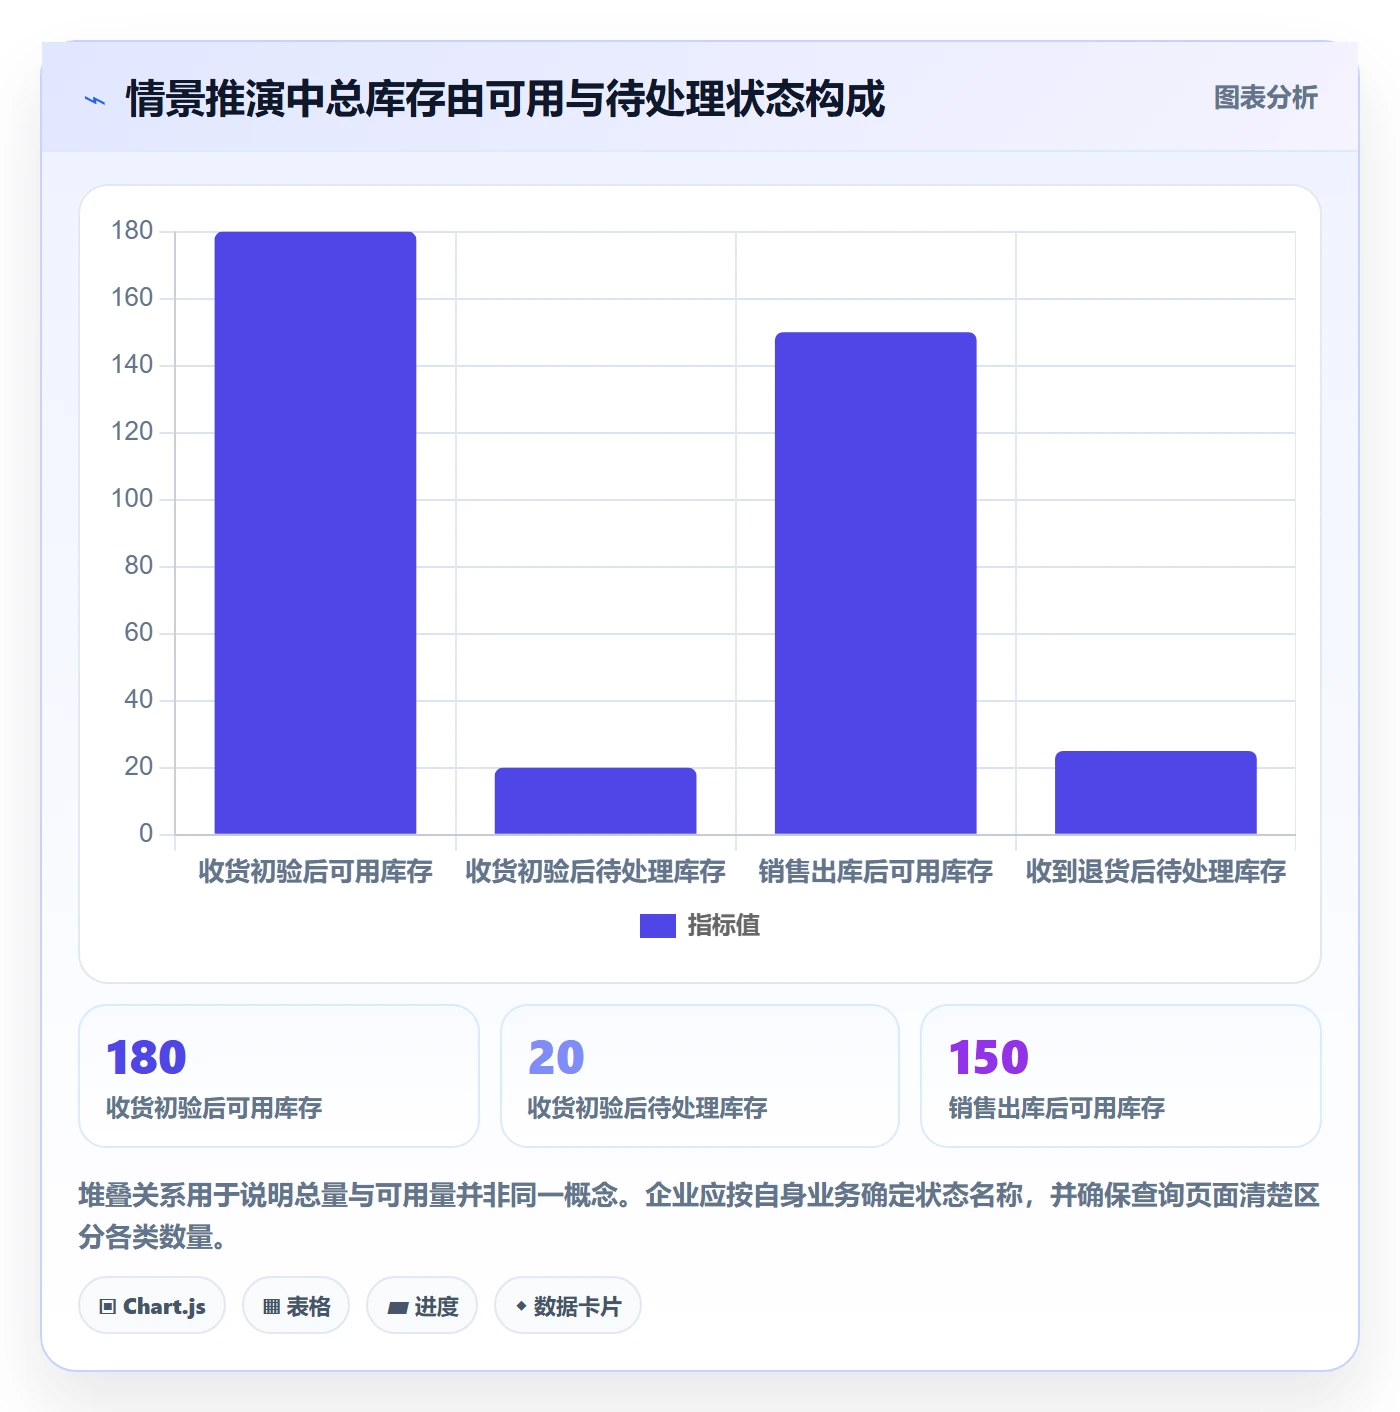Open the 20 收货初验后待处理库存 data card
This screenshot has width=1400, height=1412.
coord(700,1076)
